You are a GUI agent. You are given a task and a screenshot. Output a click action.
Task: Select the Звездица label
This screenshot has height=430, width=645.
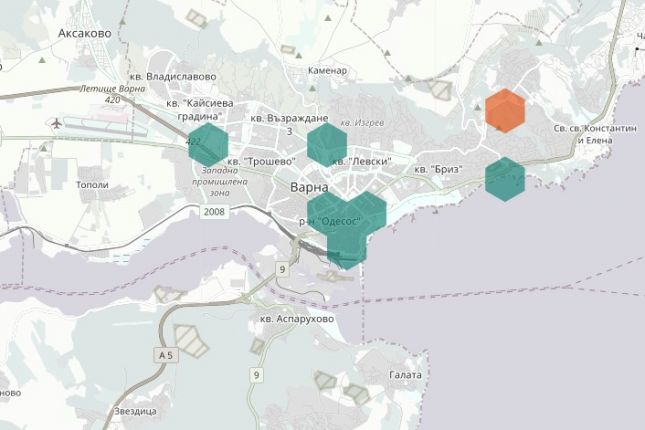click(x=136, y=411)
